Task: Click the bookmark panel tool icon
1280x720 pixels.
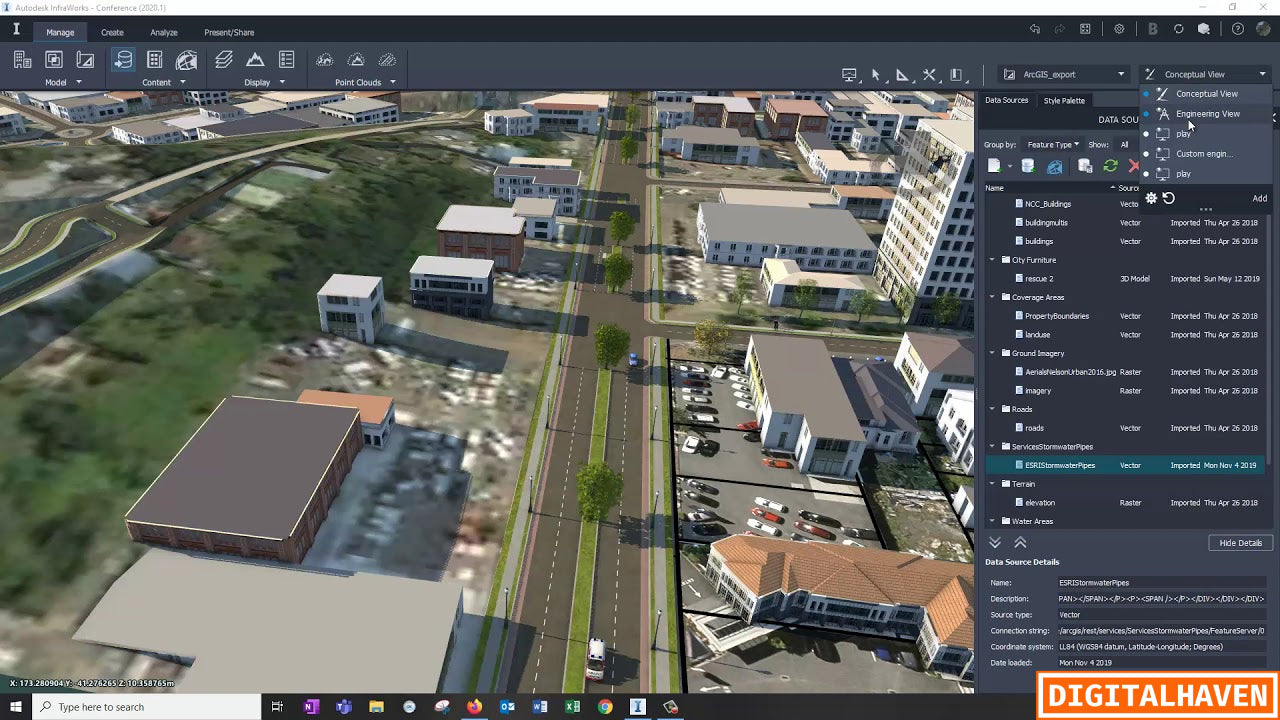Action: (x=956, y=74)
